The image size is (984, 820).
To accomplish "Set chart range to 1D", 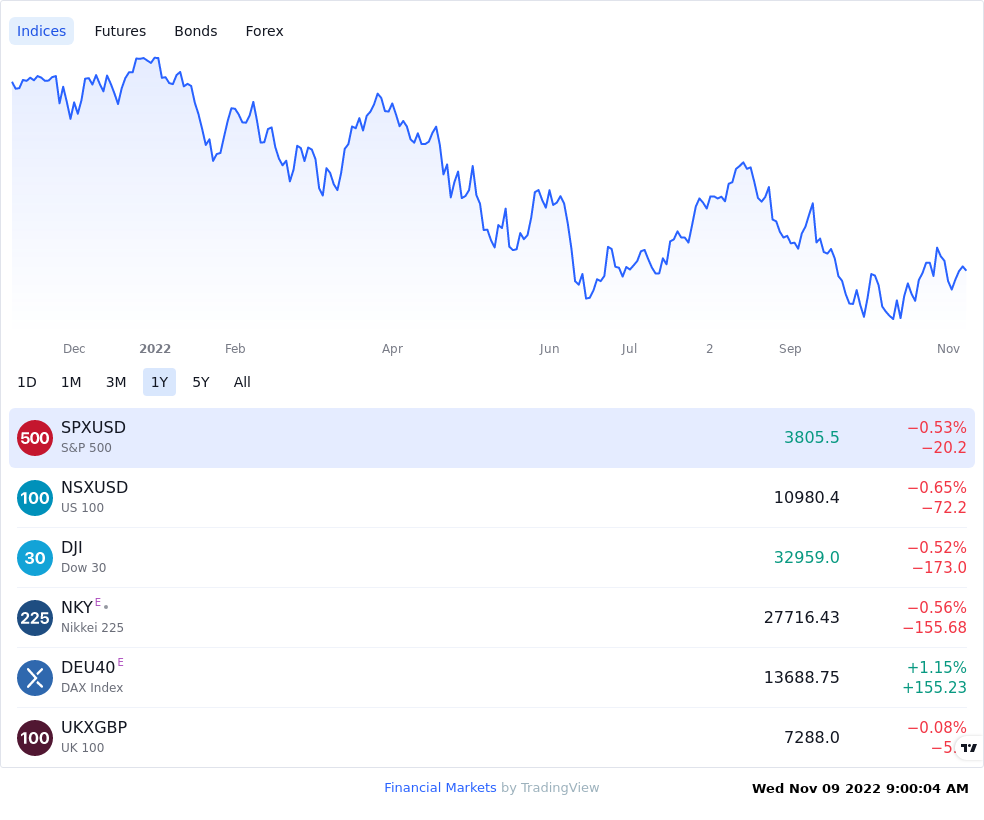I will click(x=27, y=382).
